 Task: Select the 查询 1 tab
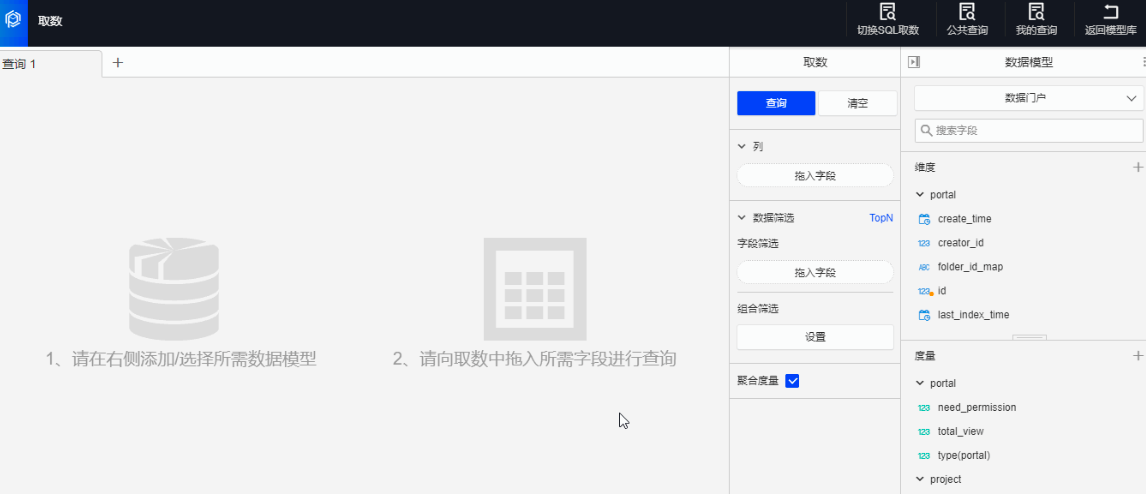pos(50,64)
